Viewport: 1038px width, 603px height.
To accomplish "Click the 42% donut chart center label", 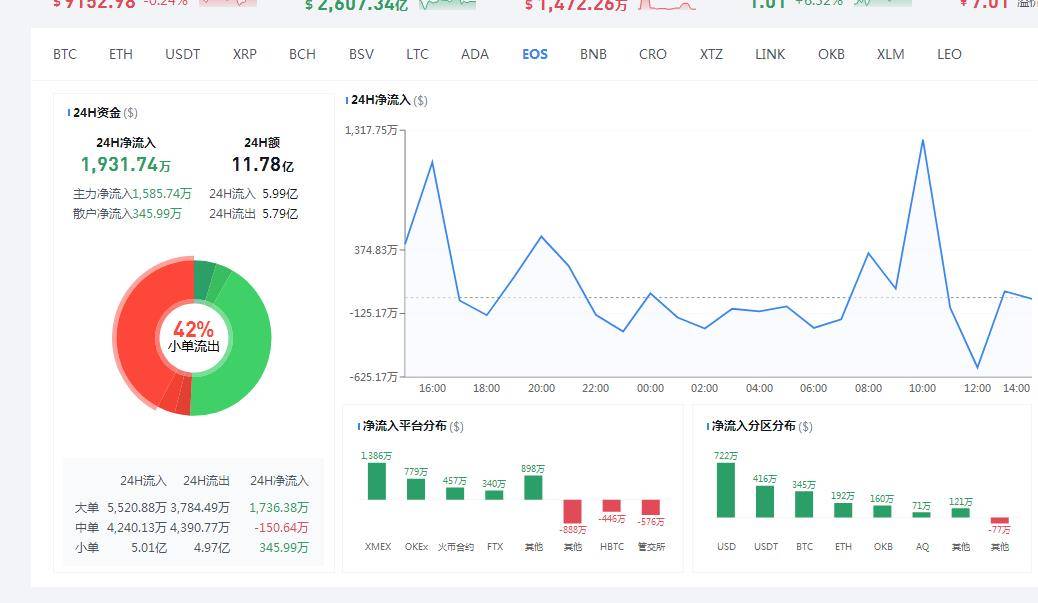I will click(193, 336).
